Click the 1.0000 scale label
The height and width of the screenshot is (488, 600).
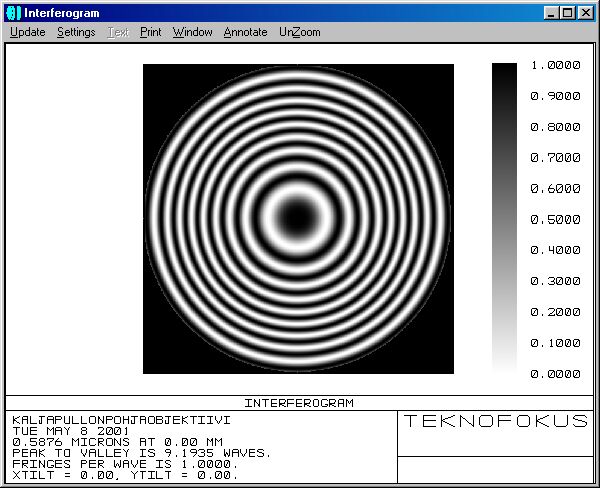[x=555, y=65]
